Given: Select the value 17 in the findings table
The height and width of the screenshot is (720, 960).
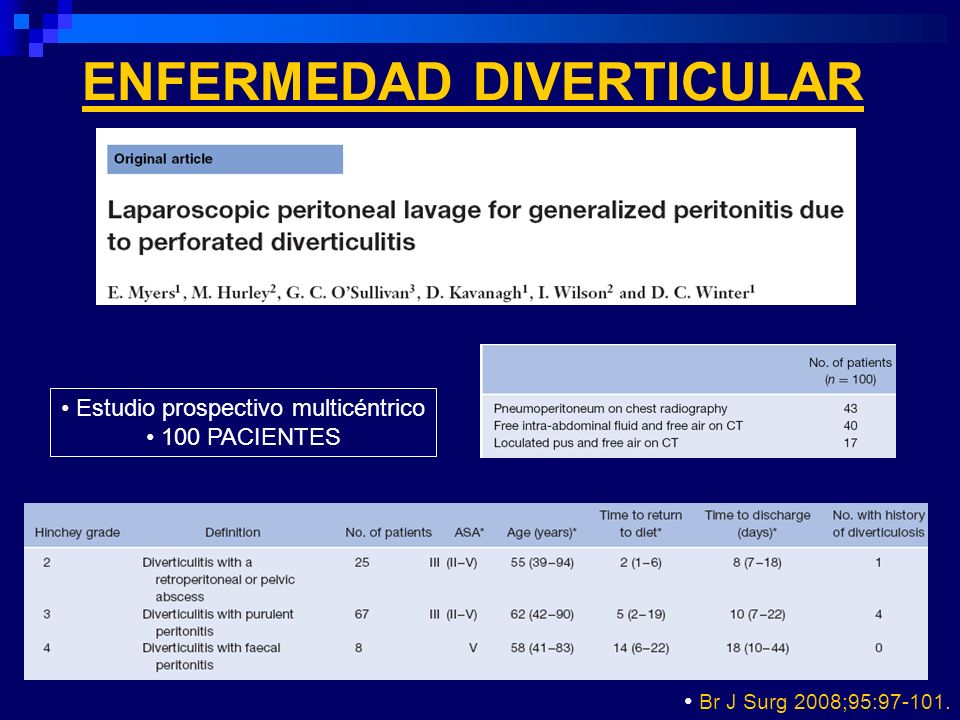Looking at the screenshot, I should point(850,443).
